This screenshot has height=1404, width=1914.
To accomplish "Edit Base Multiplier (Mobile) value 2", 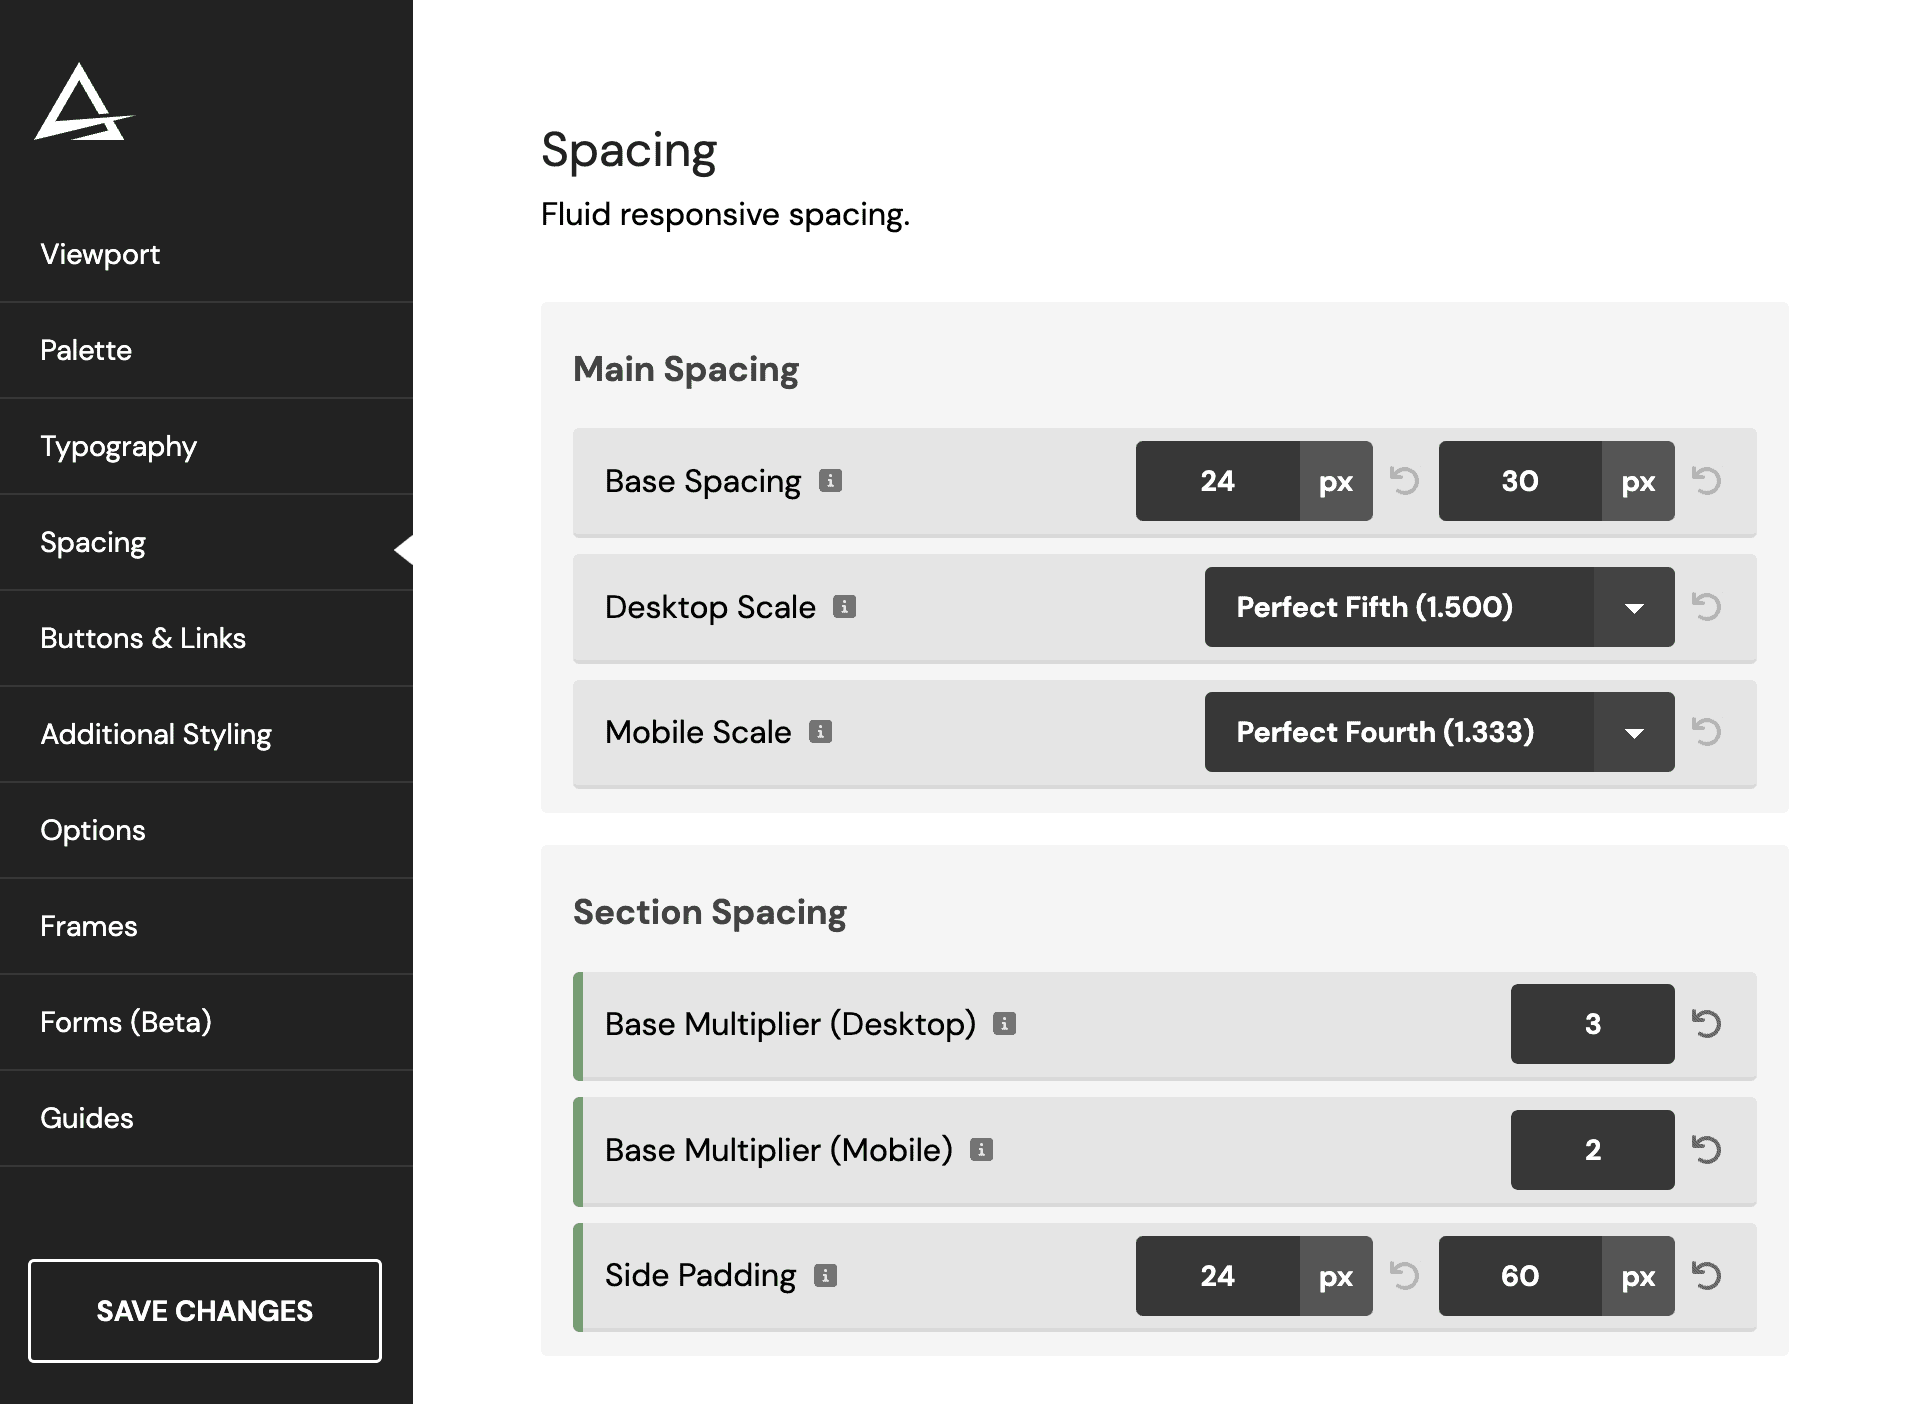I will click(1593, 1150).
